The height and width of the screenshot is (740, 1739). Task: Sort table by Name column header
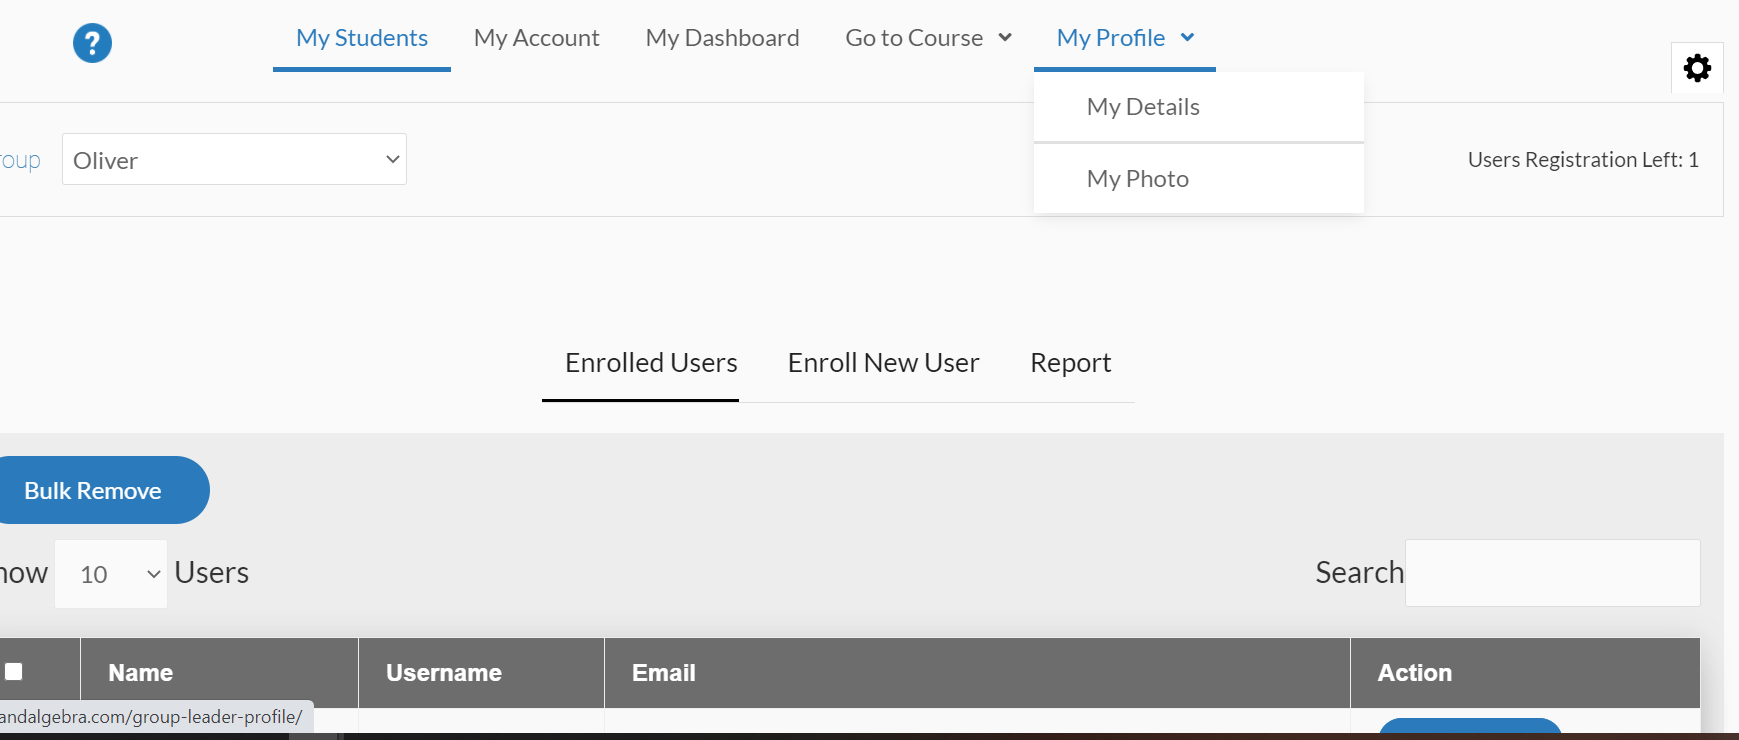point(141,673)
